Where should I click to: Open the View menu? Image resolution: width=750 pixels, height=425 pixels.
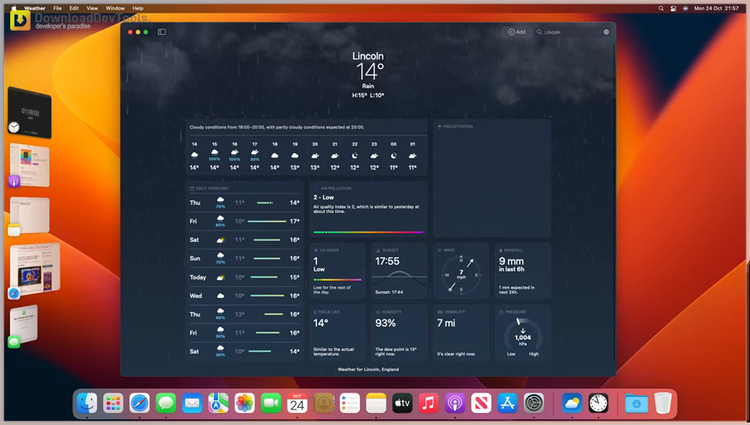click(x=92, y=7)
